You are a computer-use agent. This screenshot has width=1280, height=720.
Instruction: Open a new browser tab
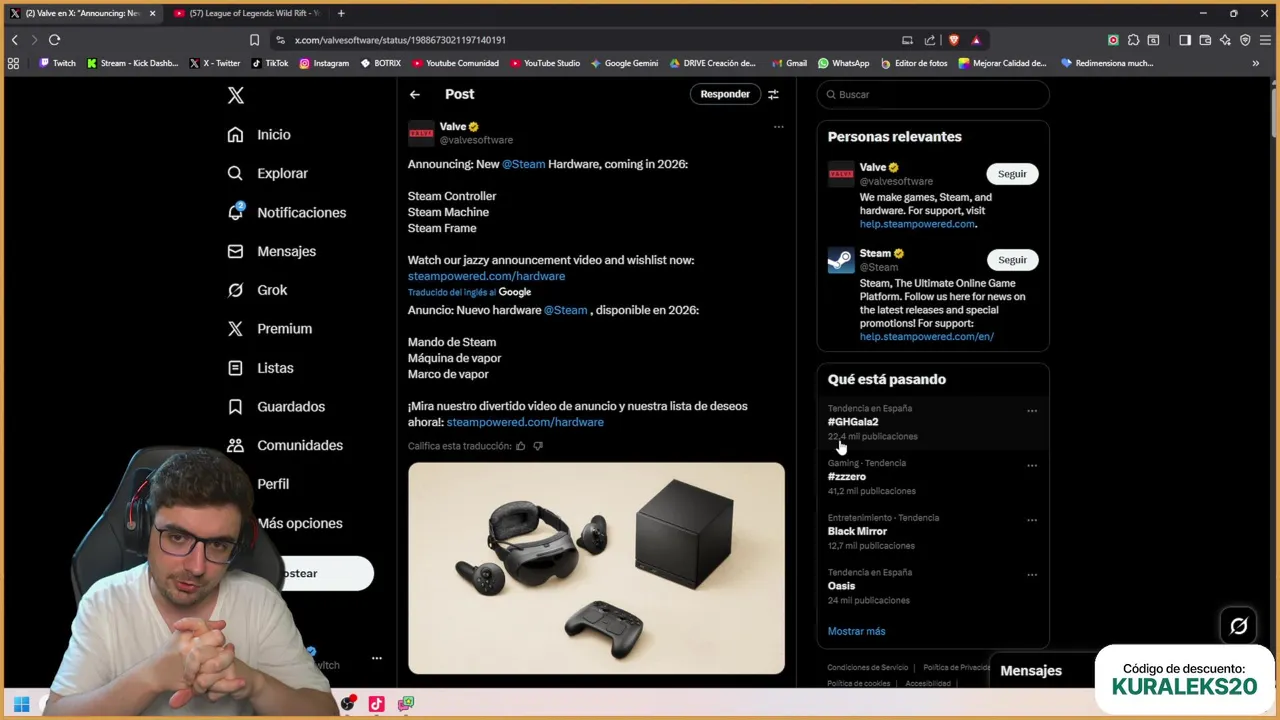(341, 13)
